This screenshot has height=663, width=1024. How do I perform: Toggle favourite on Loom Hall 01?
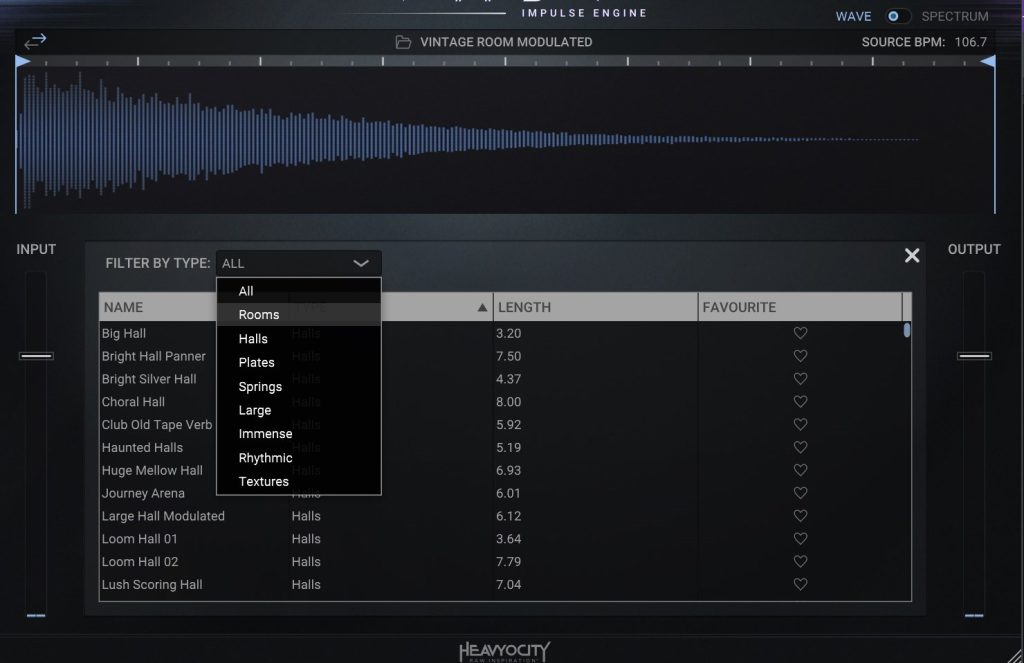point(800,539)
